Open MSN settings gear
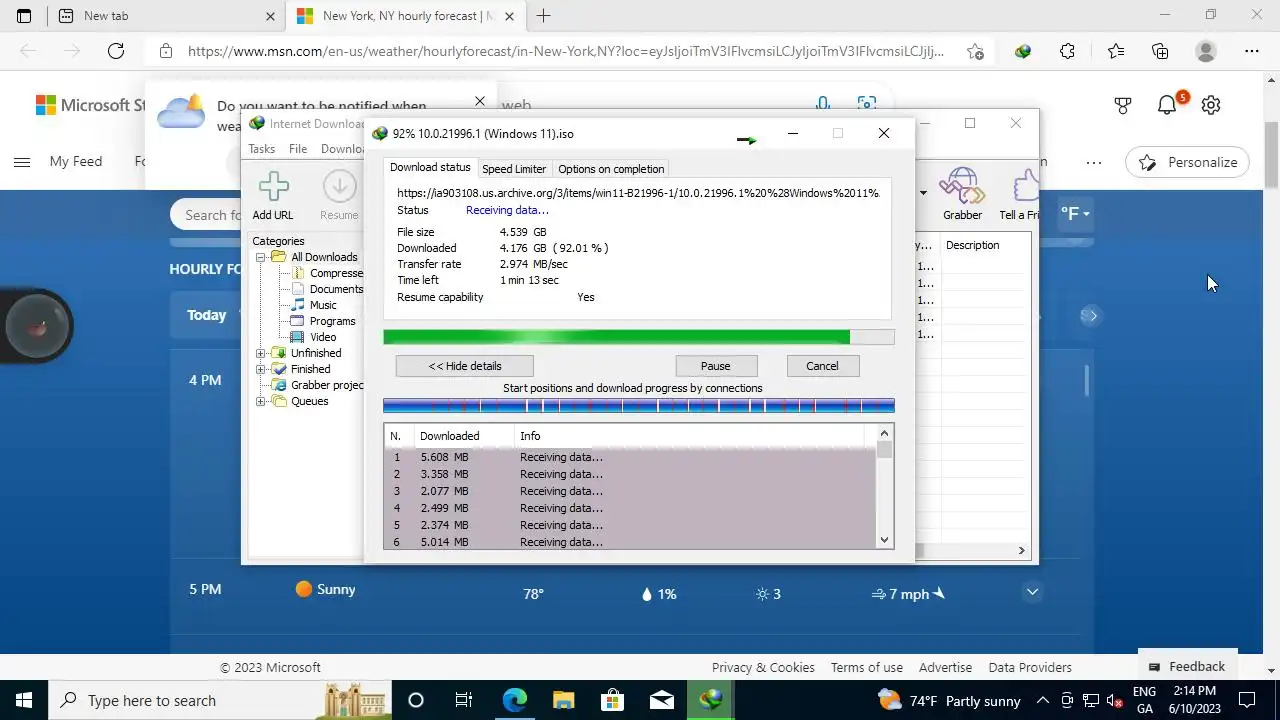The width and height of the screenshot is (1280, 720). coord(1211,105)
